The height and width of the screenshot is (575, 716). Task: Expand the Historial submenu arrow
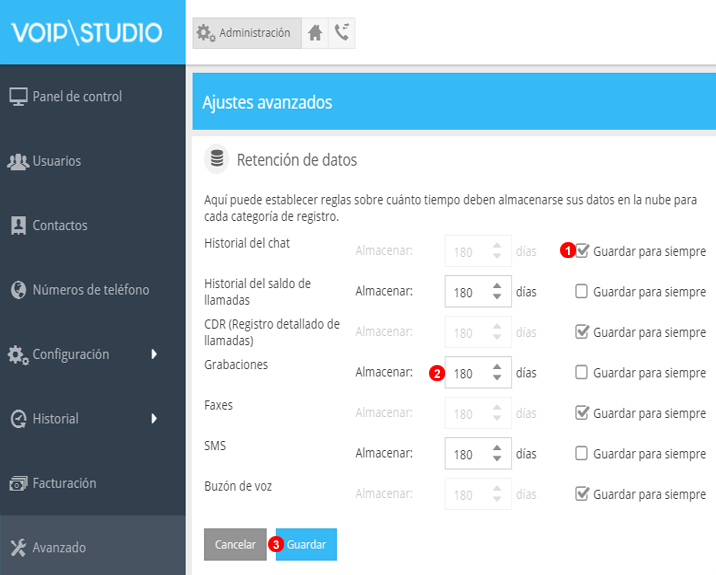154,418
